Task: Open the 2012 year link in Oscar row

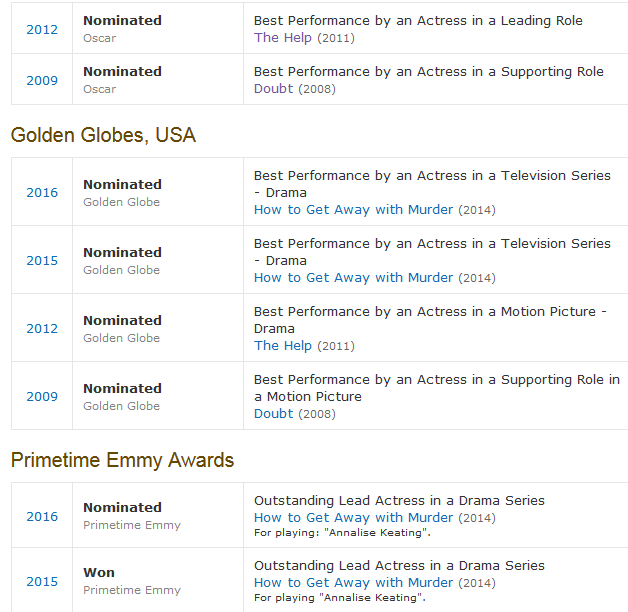Action: (x=42, y=29)
